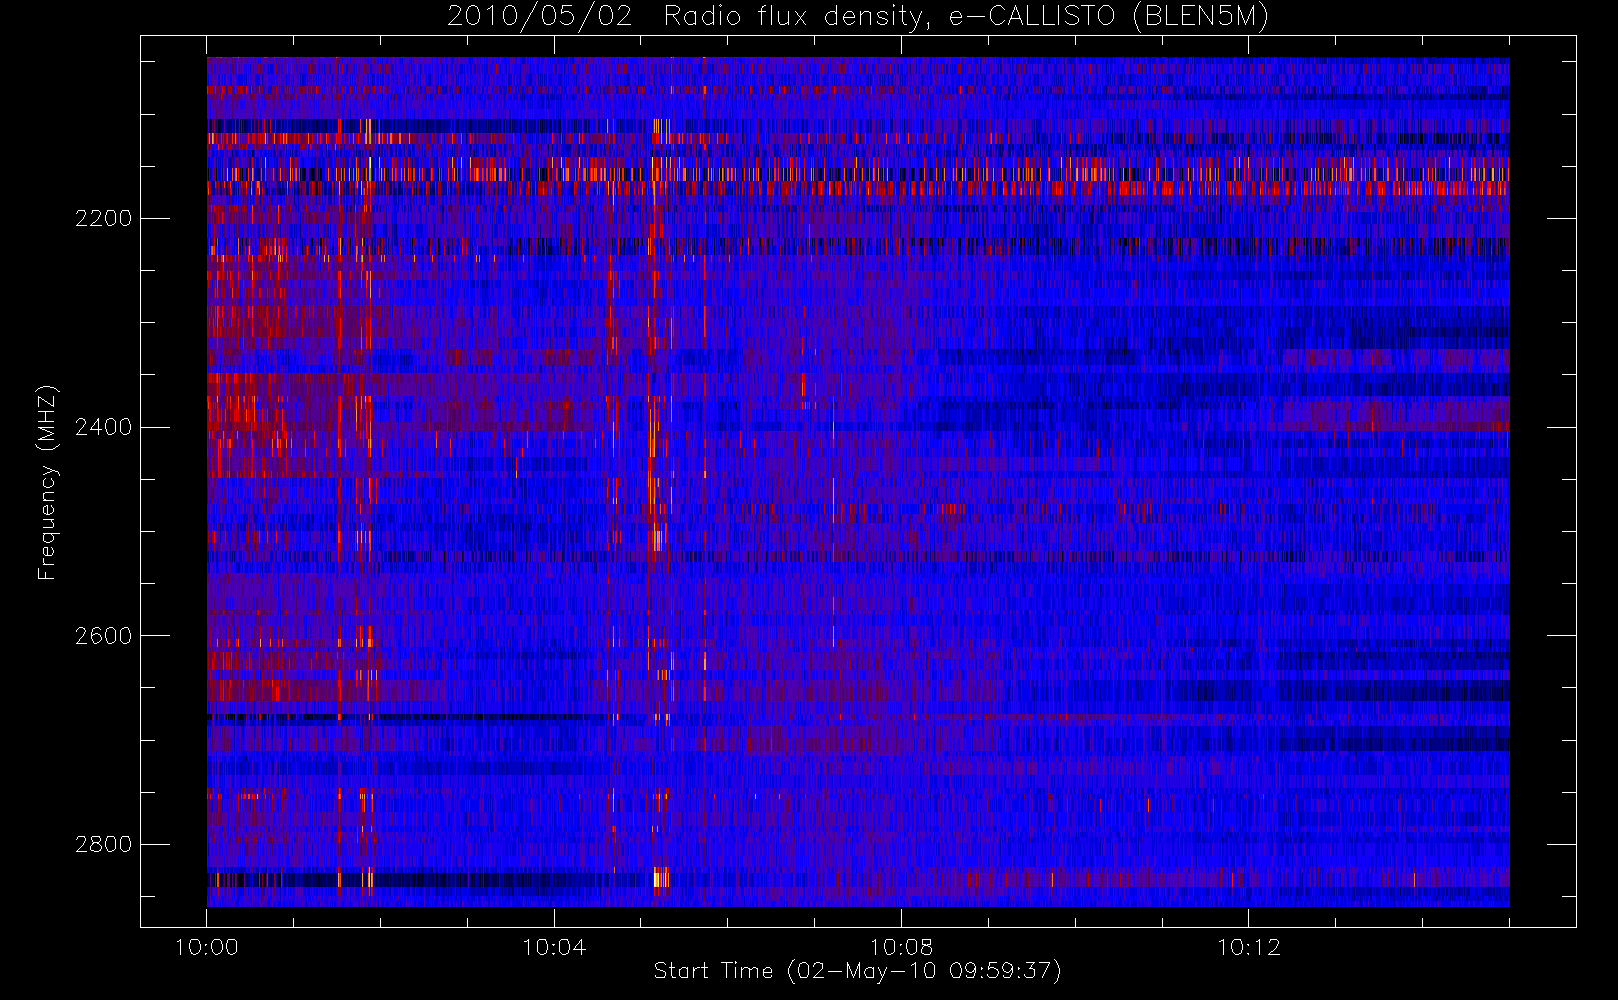Click the 10:12 time tick label
The height and width of the screenshot is (1000, 1618).
coord(1248,947)
